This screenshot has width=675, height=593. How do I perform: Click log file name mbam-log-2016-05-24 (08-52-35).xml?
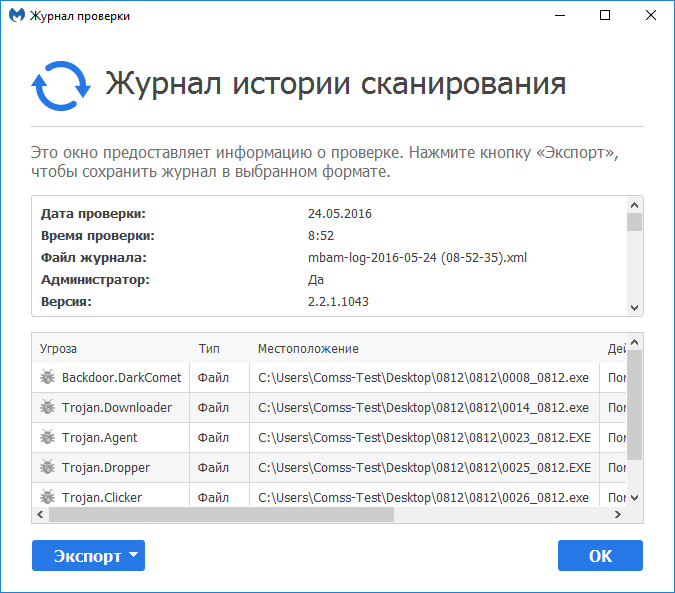pos(417,257)
